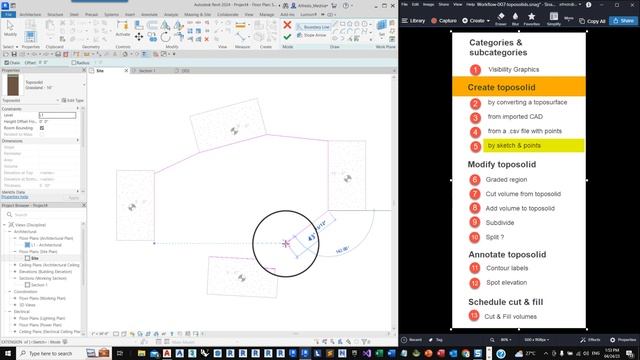This screenshot has width=640, height=360.
Task: Toggle the Chain checkbox in options bar
Action: [x=7, y=63]
